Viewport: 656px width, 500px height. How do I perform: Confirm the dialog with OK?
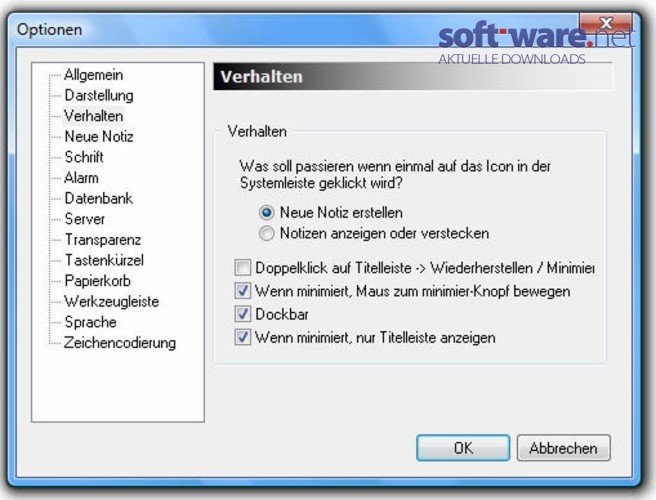click(x=463, y=448)
